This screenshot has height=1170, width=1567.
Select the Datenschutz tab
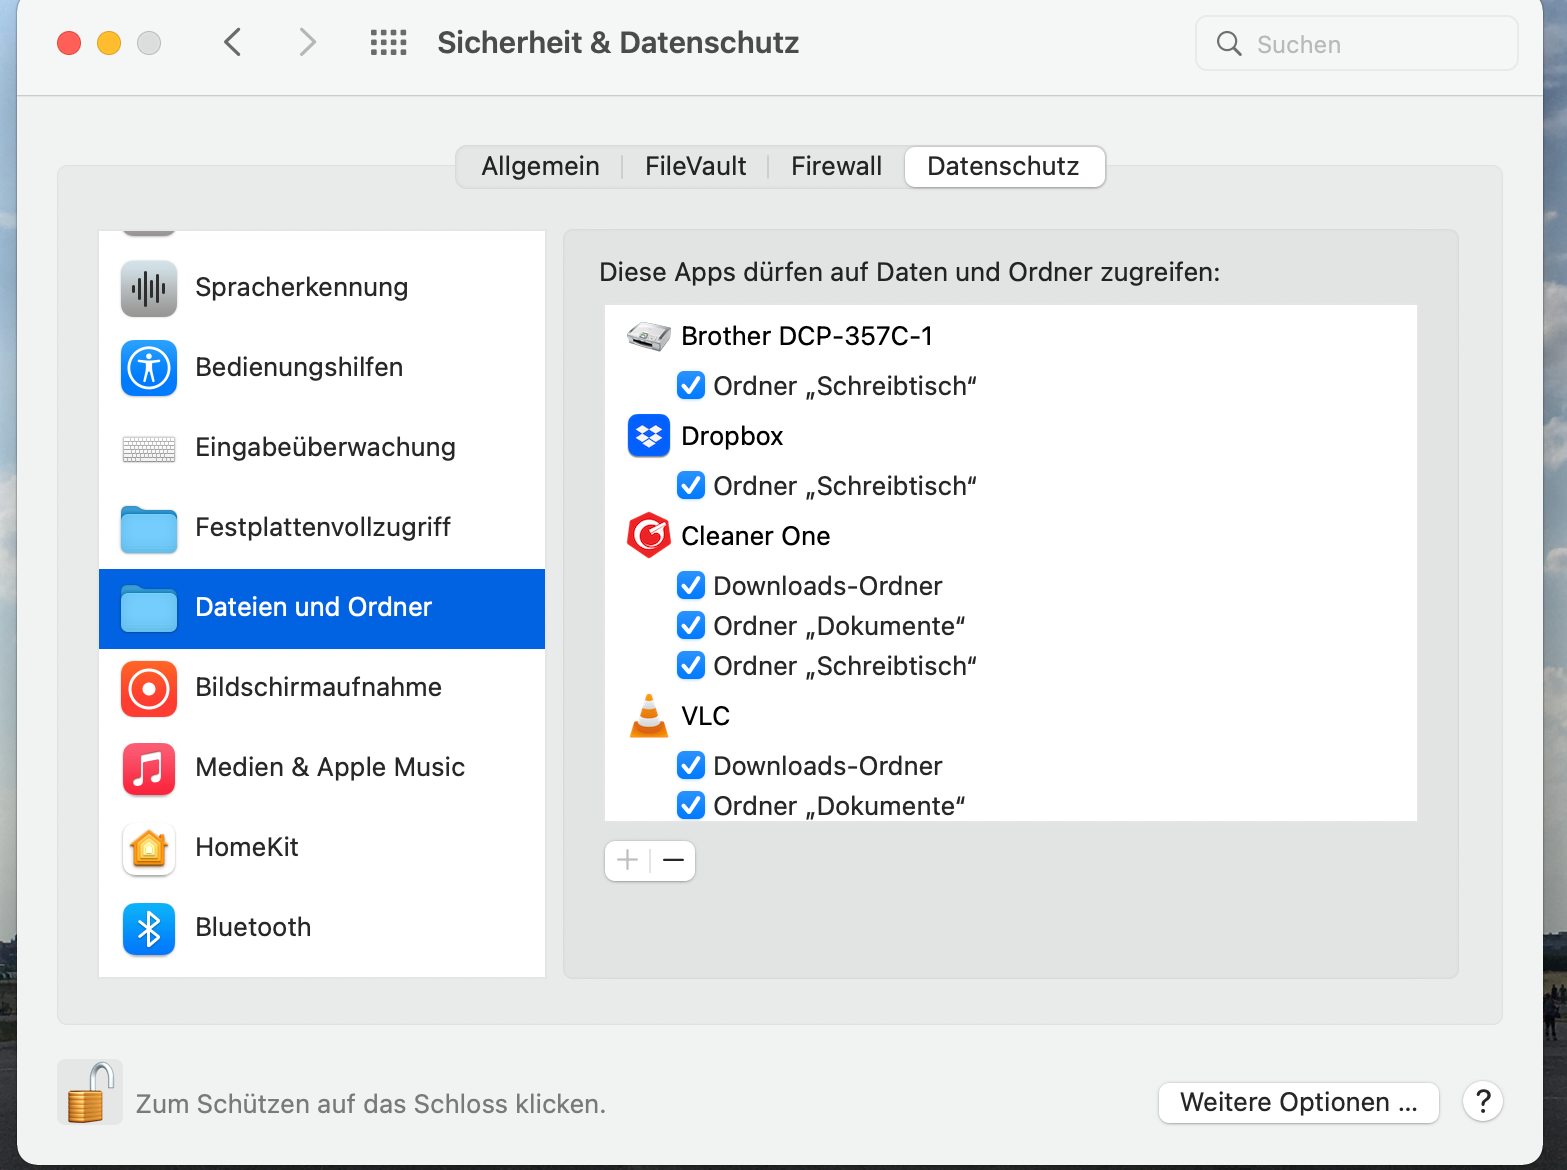[x=1004, y=166]
